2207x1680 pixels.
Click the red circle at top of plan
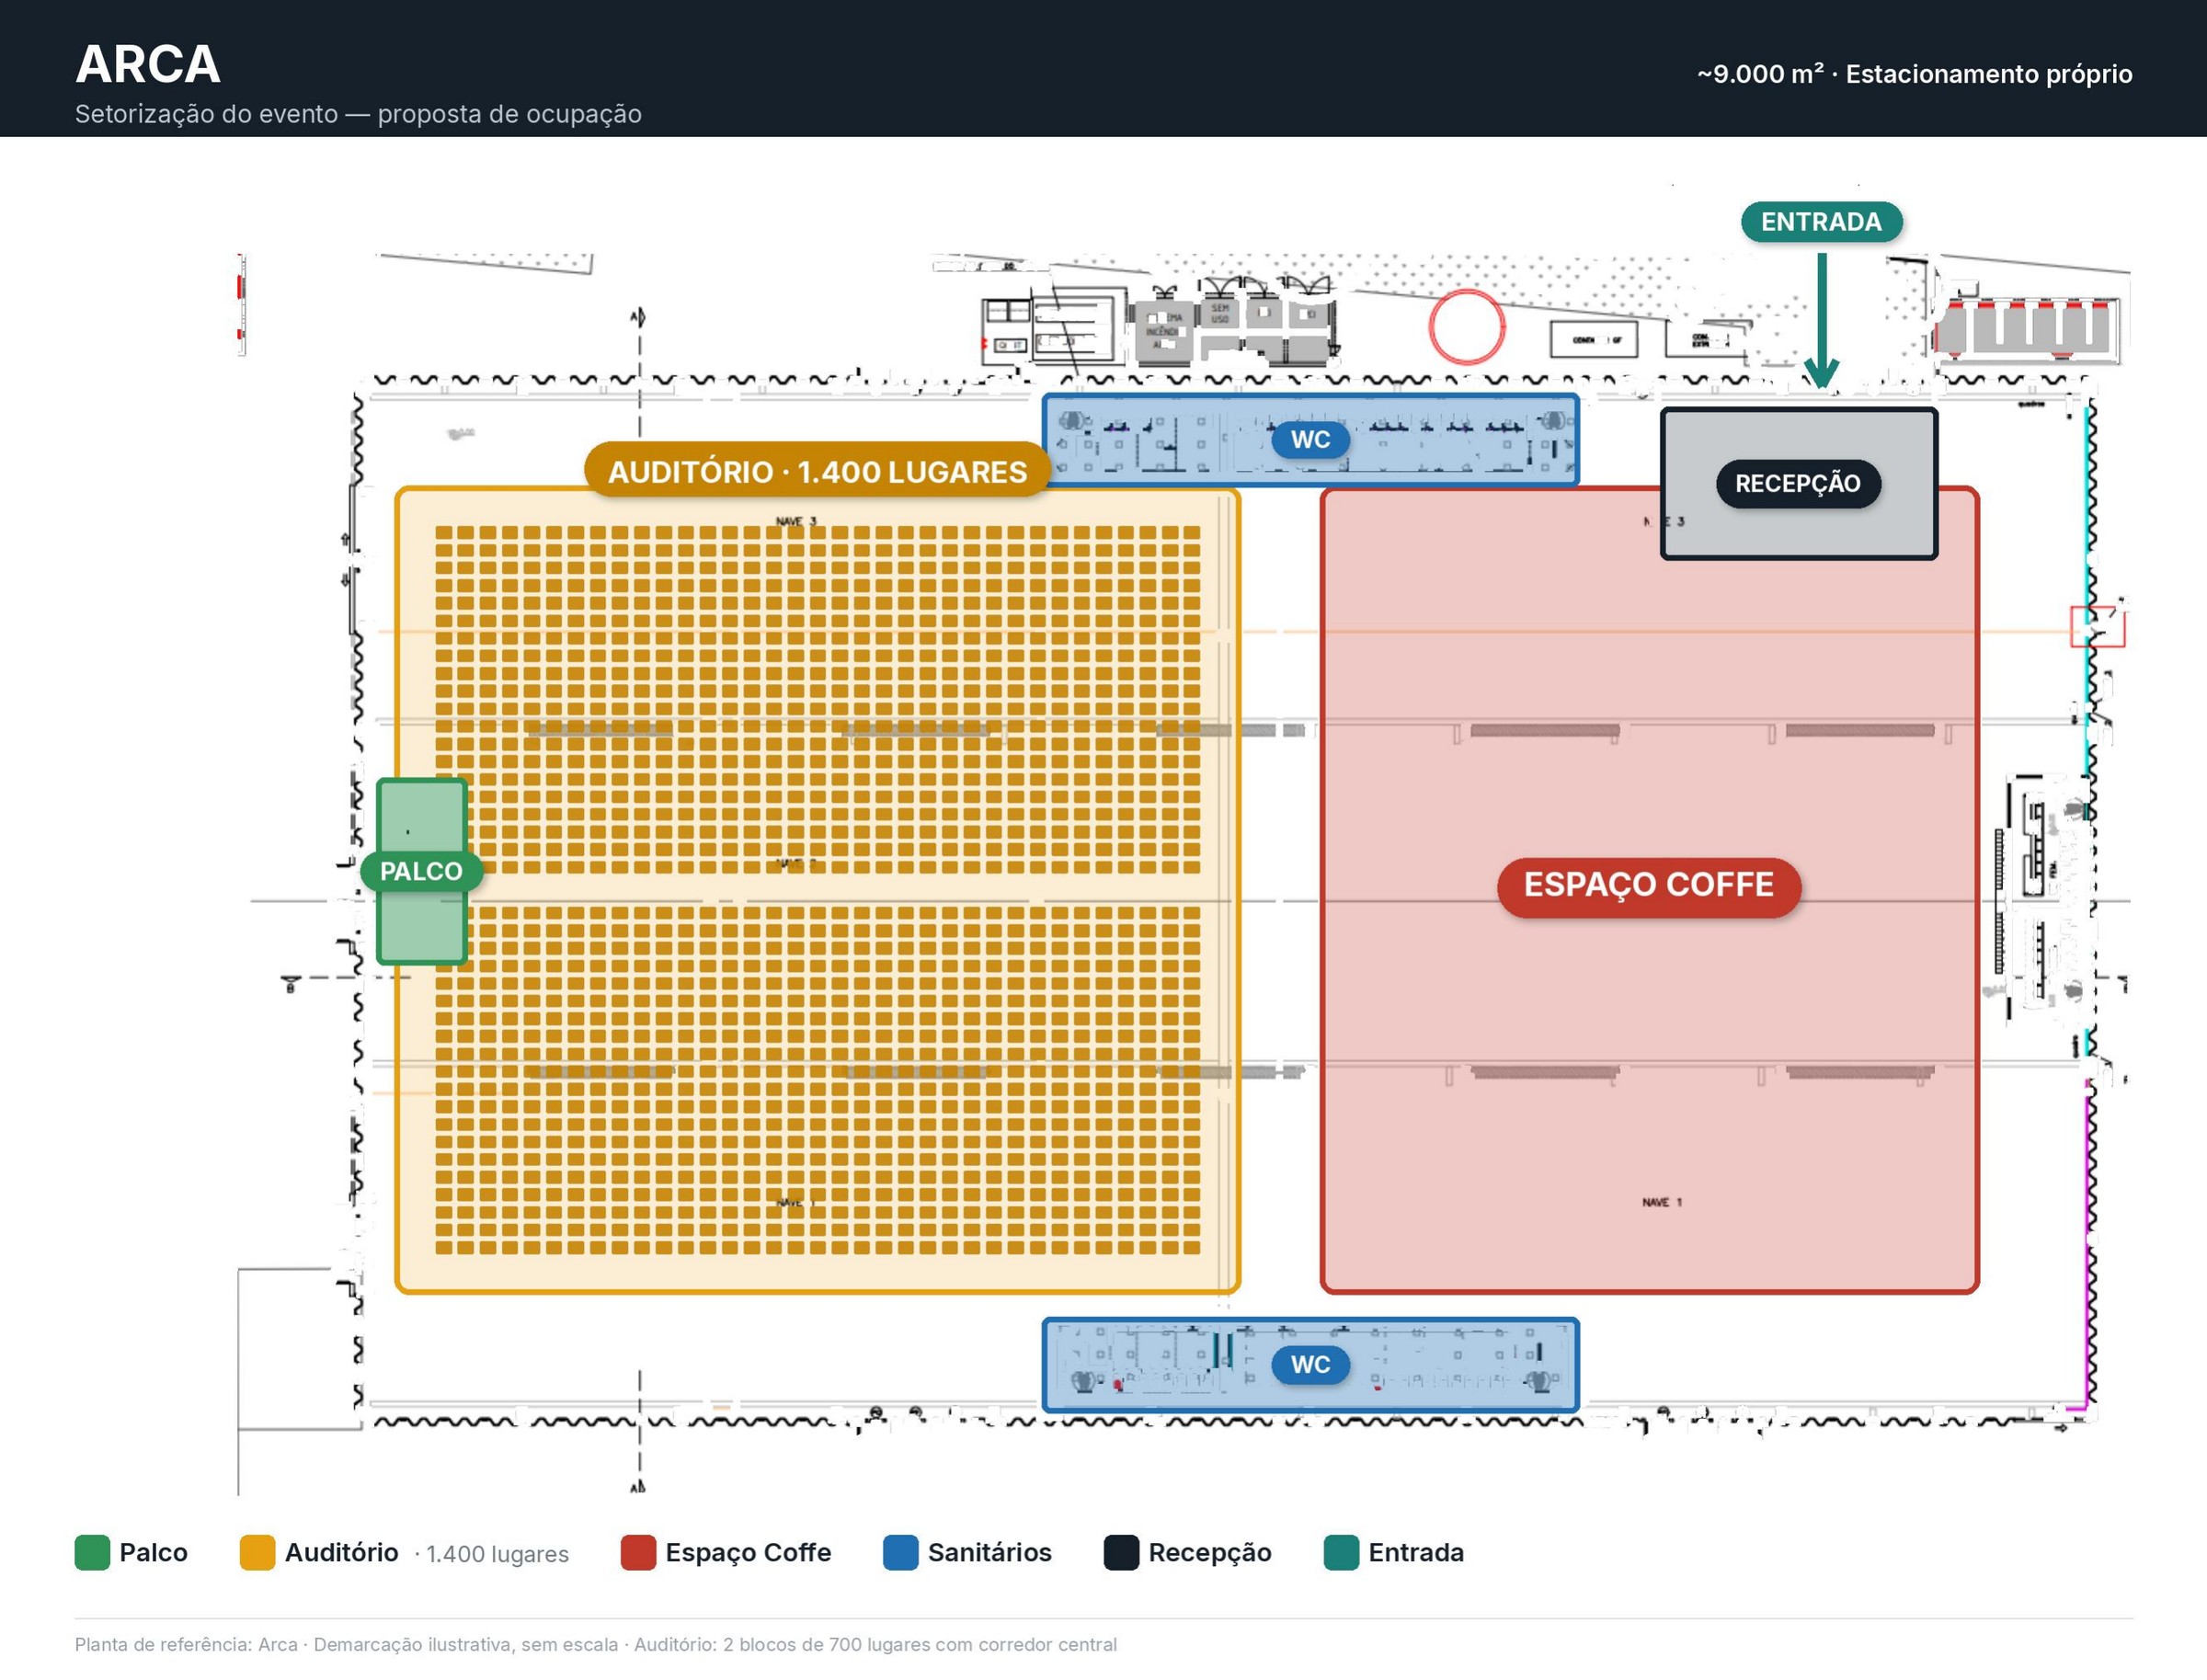[x=1466, y=327]
